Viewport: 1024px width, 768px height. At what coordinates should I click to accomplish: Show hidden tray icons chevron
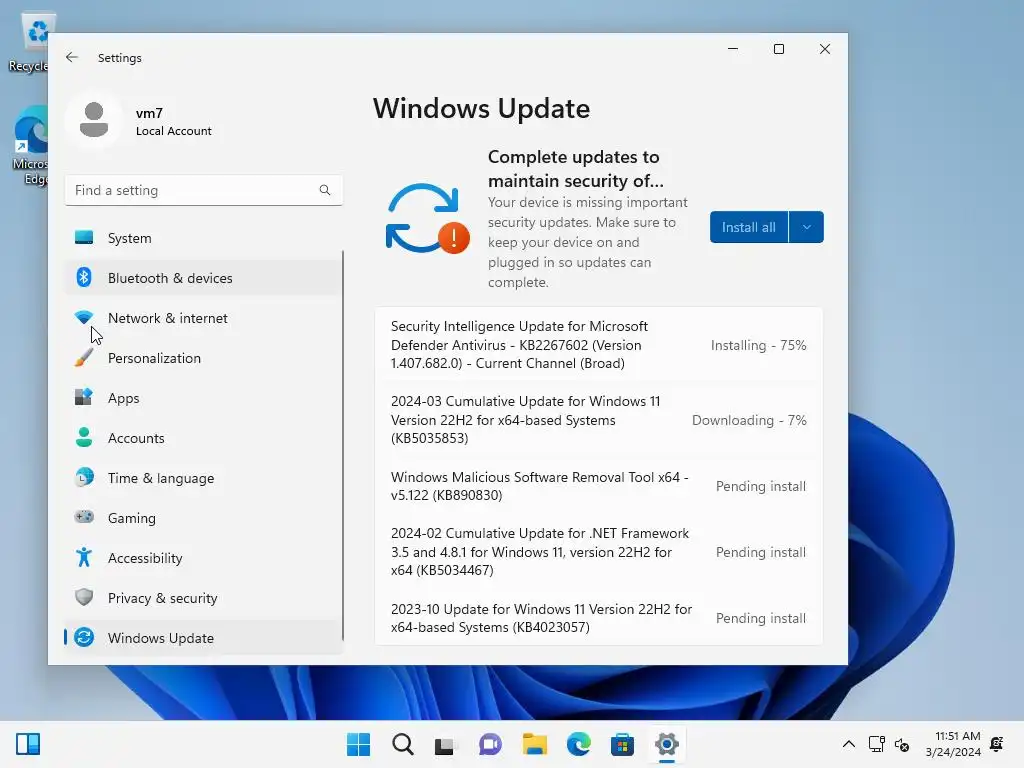pos(848,744)
